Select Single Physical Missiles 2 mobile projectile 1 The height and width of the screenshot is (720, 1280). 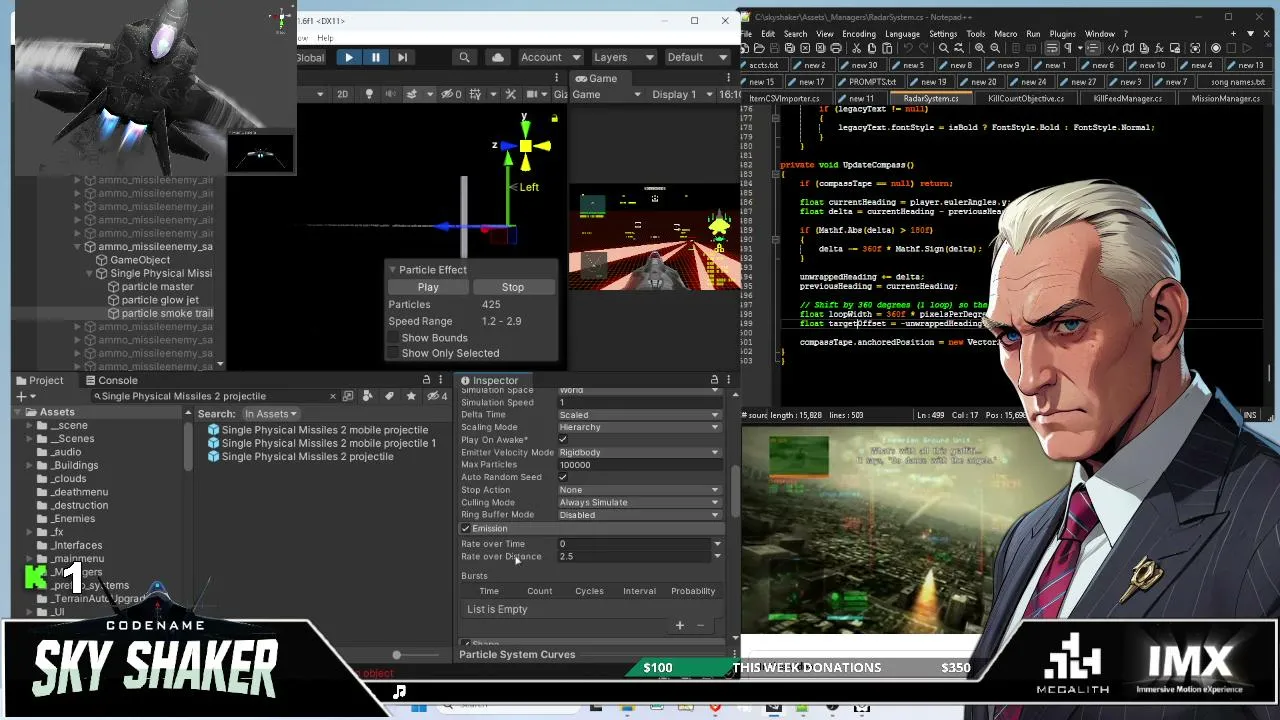tap(328, 443)
